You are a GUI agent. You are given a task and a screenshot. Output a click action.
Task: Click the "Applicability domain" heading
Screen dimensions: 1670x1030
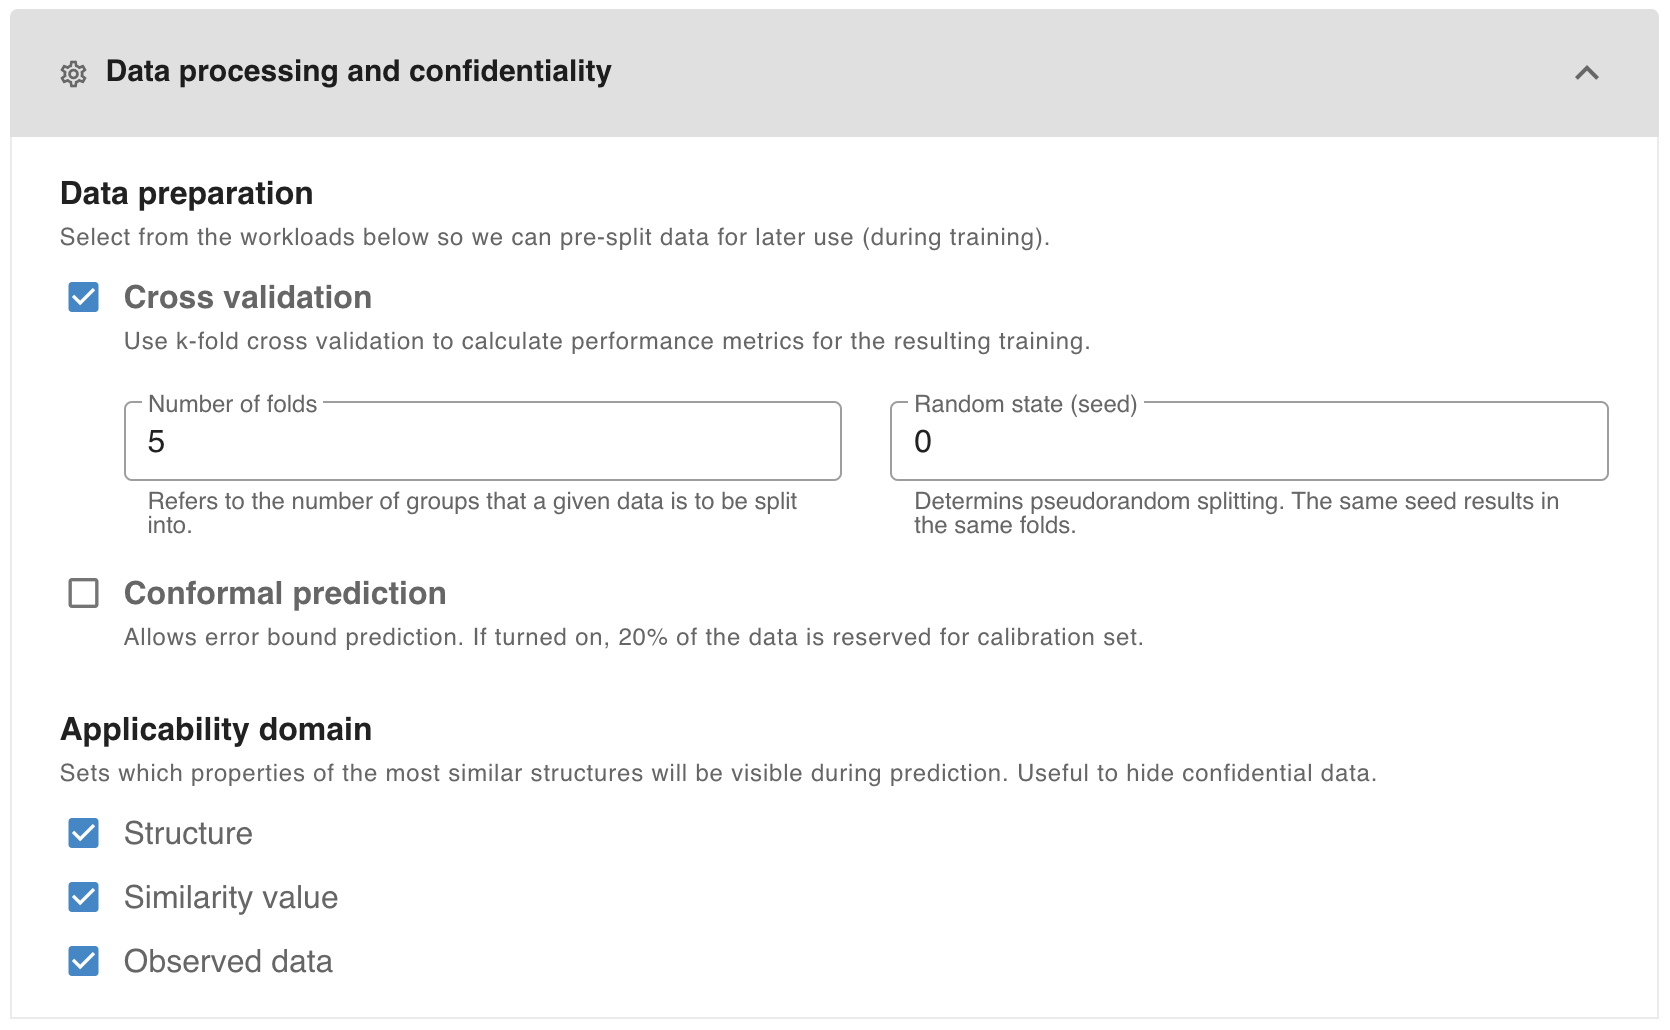point(215,729)
